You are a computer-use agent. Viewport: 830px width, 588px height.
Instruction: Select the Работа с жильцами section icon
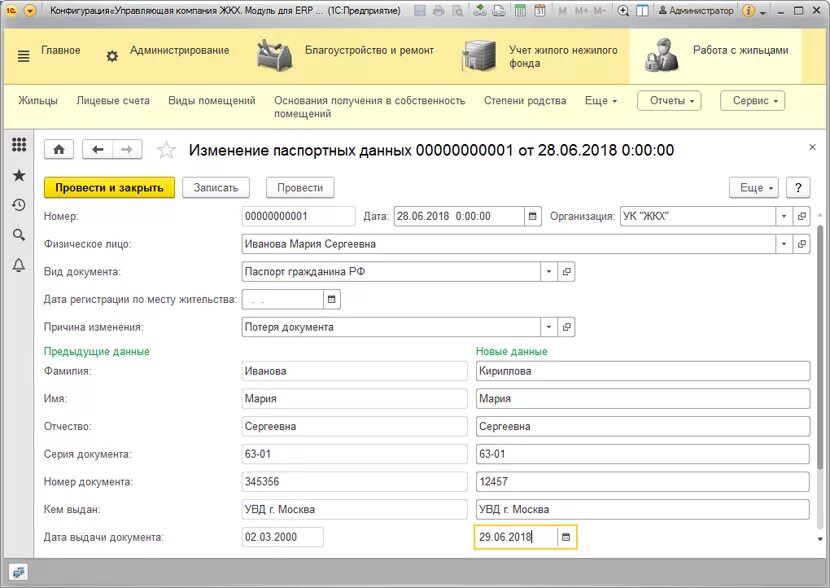662,57
